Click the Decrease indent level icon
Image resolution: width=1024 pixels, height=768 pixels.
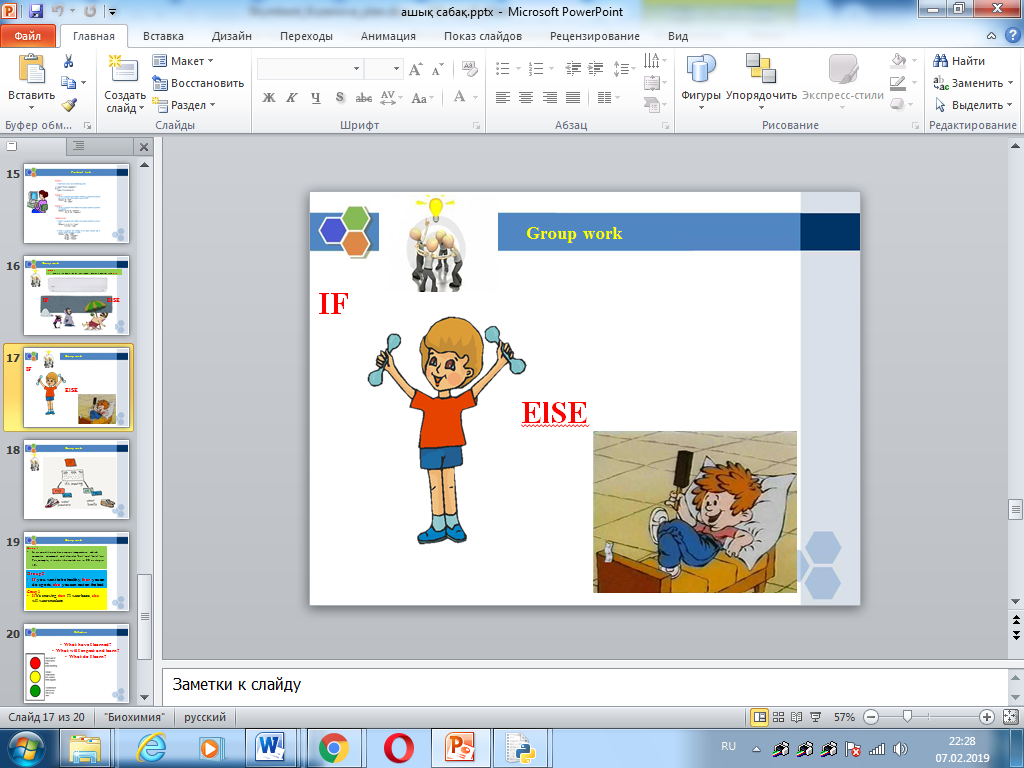coord(573,68)
